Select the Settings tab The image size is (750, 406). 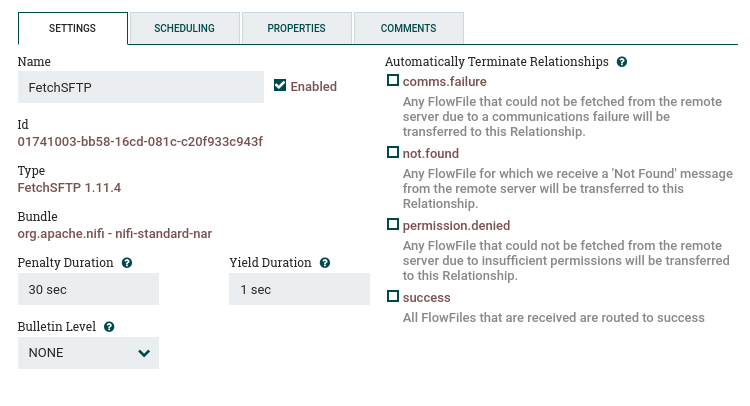click(x=72, y=28)
